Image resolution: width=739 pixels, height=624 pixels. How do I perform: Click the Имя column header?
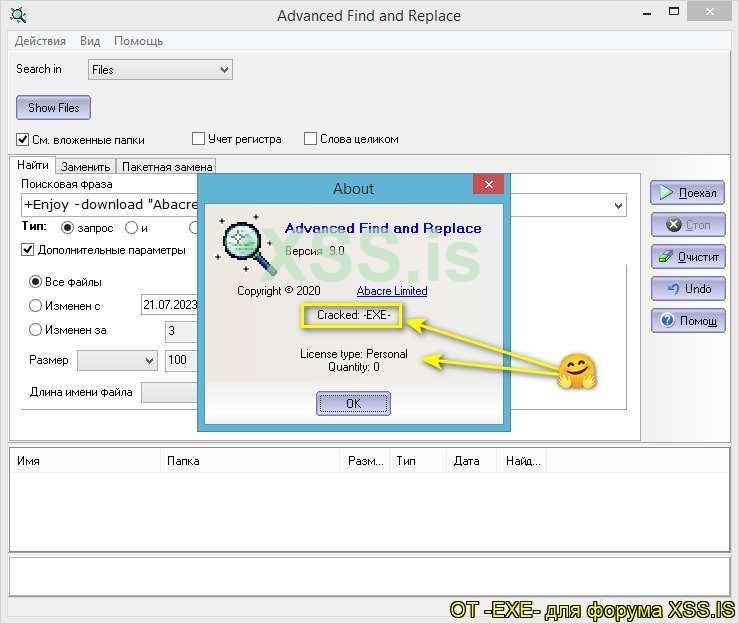(x=28, y=461)
